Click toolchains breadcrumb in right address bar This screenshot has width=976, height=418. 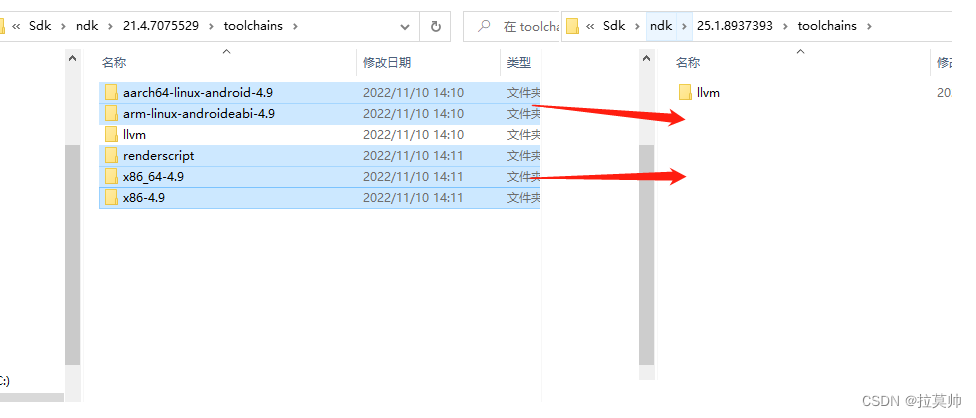827,26
